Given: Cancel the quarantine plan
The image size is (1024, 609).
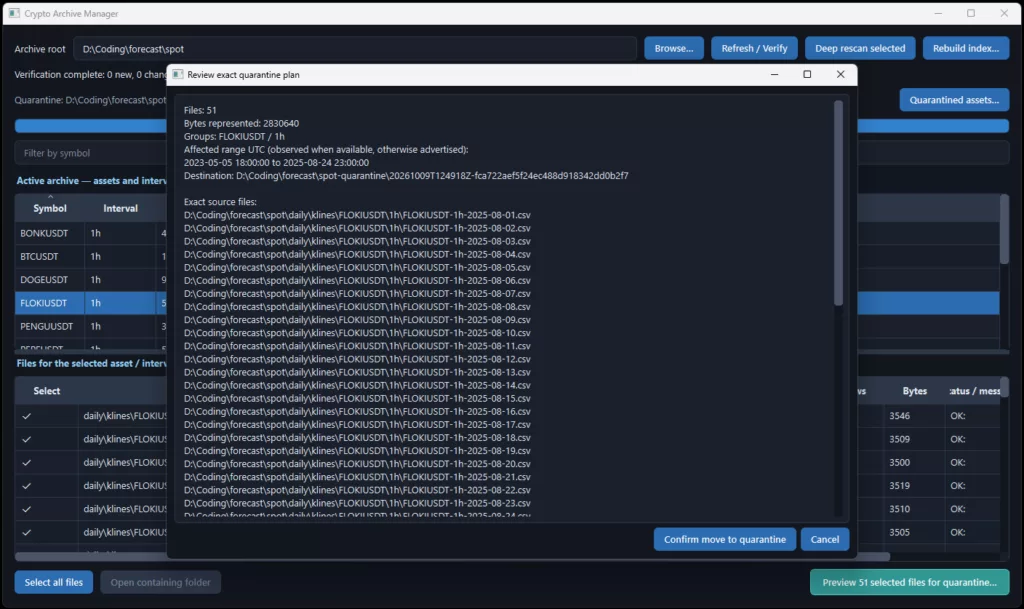Looking at the screenshot, I should point(825,539).
